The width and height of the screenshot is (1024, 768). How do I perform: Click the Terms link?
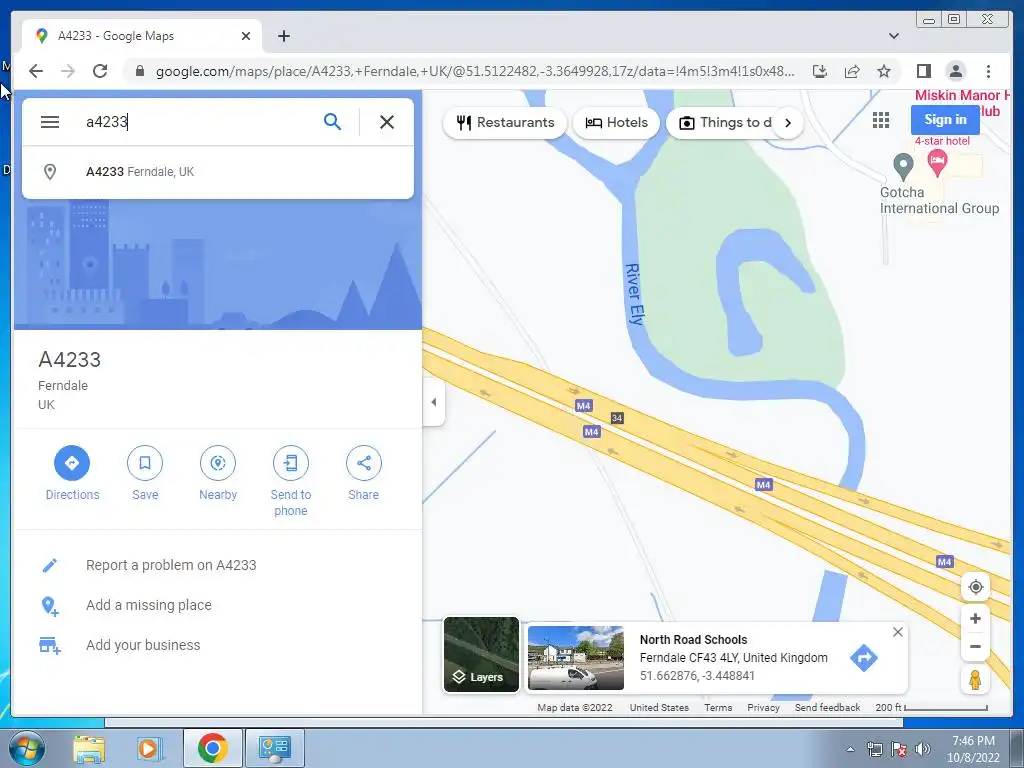718,708
